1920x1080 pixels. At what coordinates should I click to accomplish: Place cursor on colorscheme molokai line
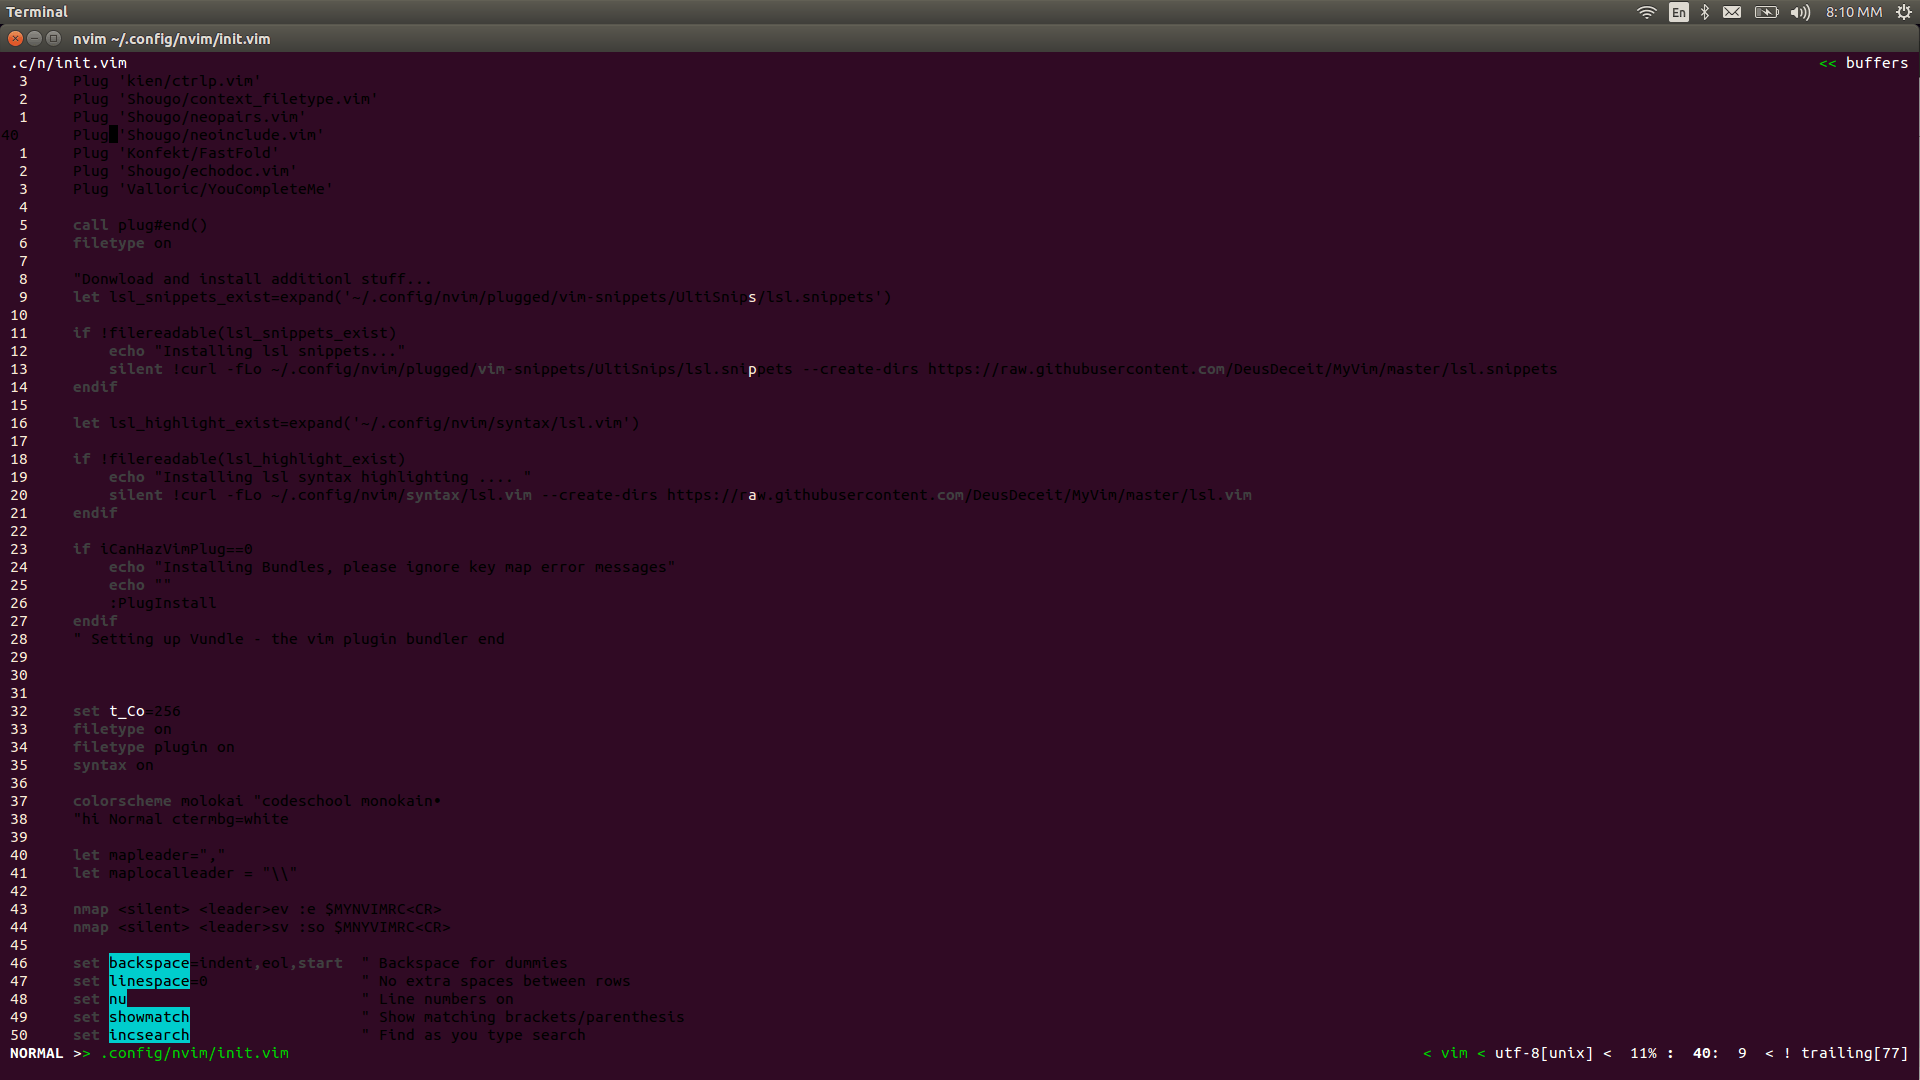click(157, 801)
